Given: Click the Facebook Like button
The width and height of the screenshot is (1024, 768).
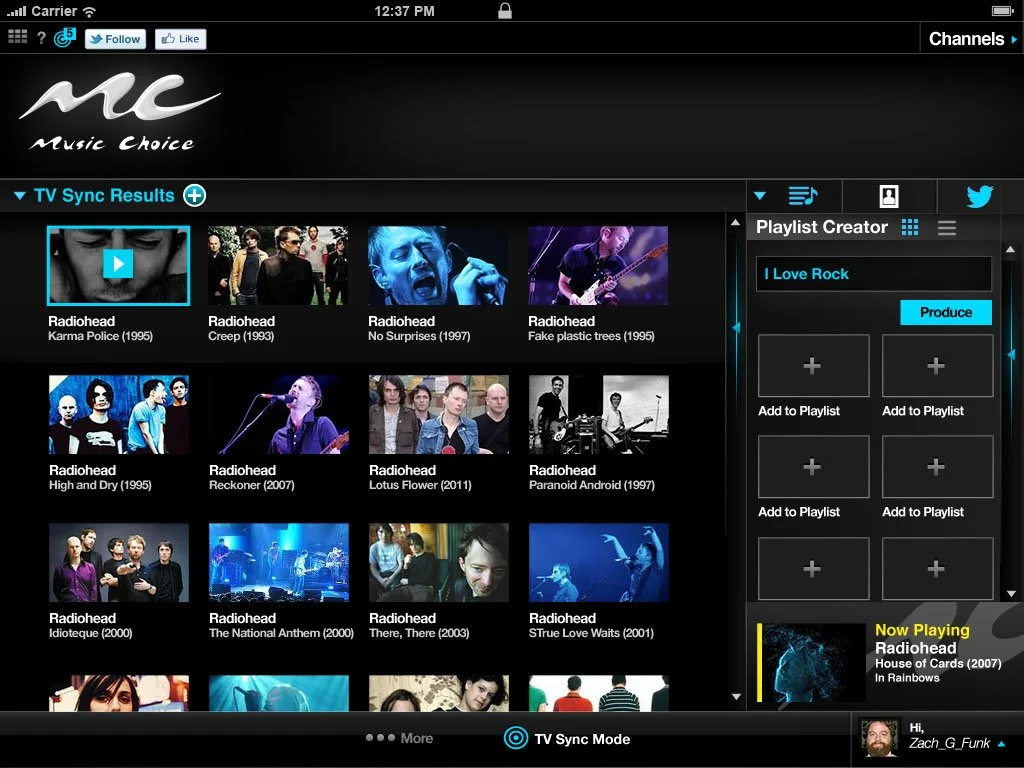Looking at the screenshot, I should coord(181,39).
